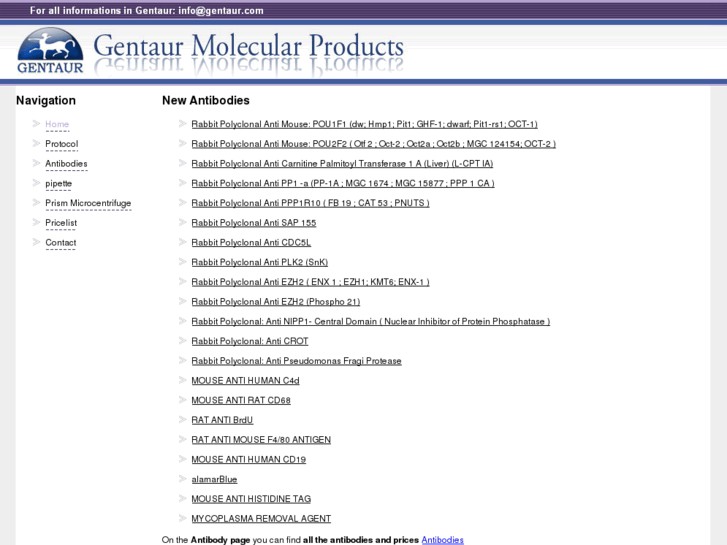Open MOUSE ANTI HUMAN CD19 link
Image resolution: width=727 pixels, height=545 pixels.
coord(249,460)
